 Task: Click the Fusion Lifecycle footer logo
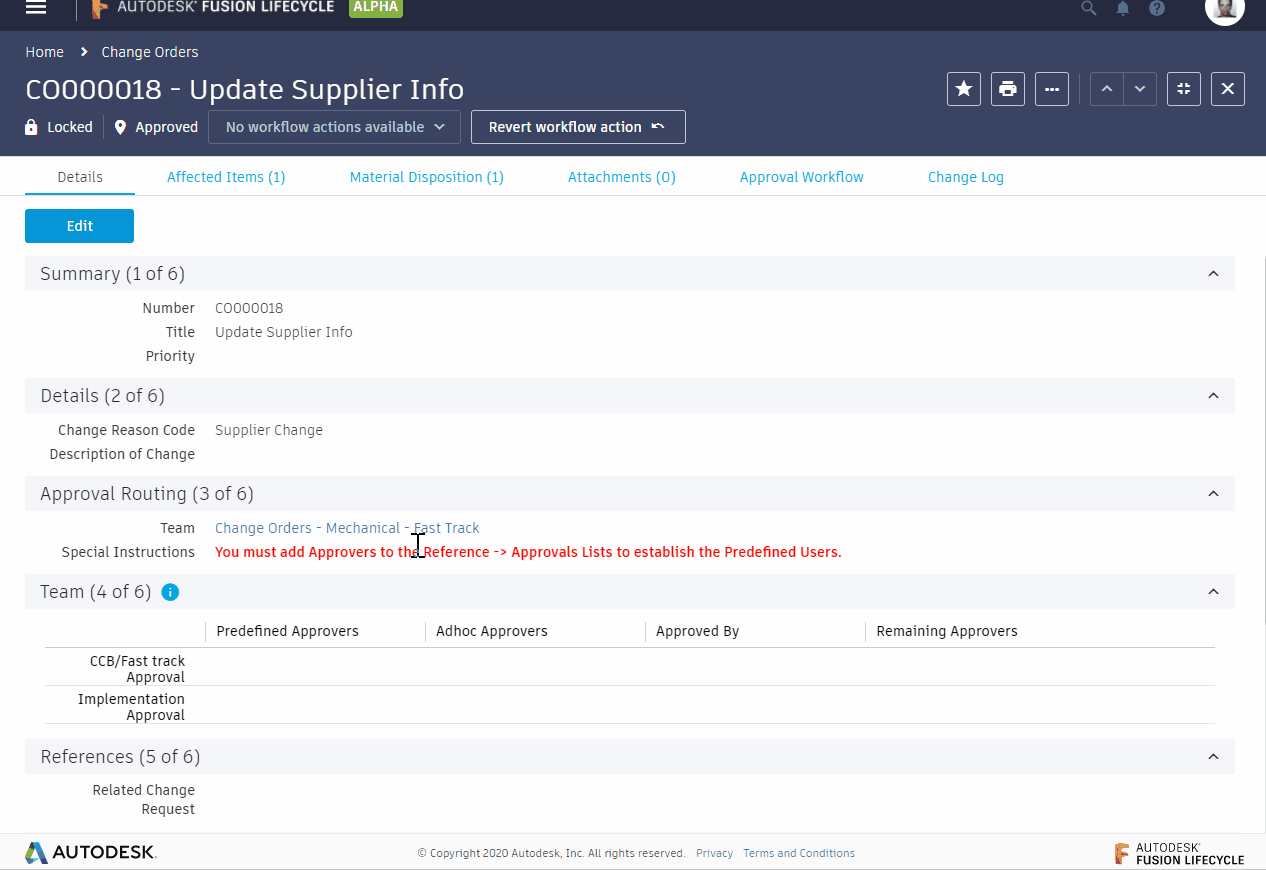click(x=1180, y=853)
